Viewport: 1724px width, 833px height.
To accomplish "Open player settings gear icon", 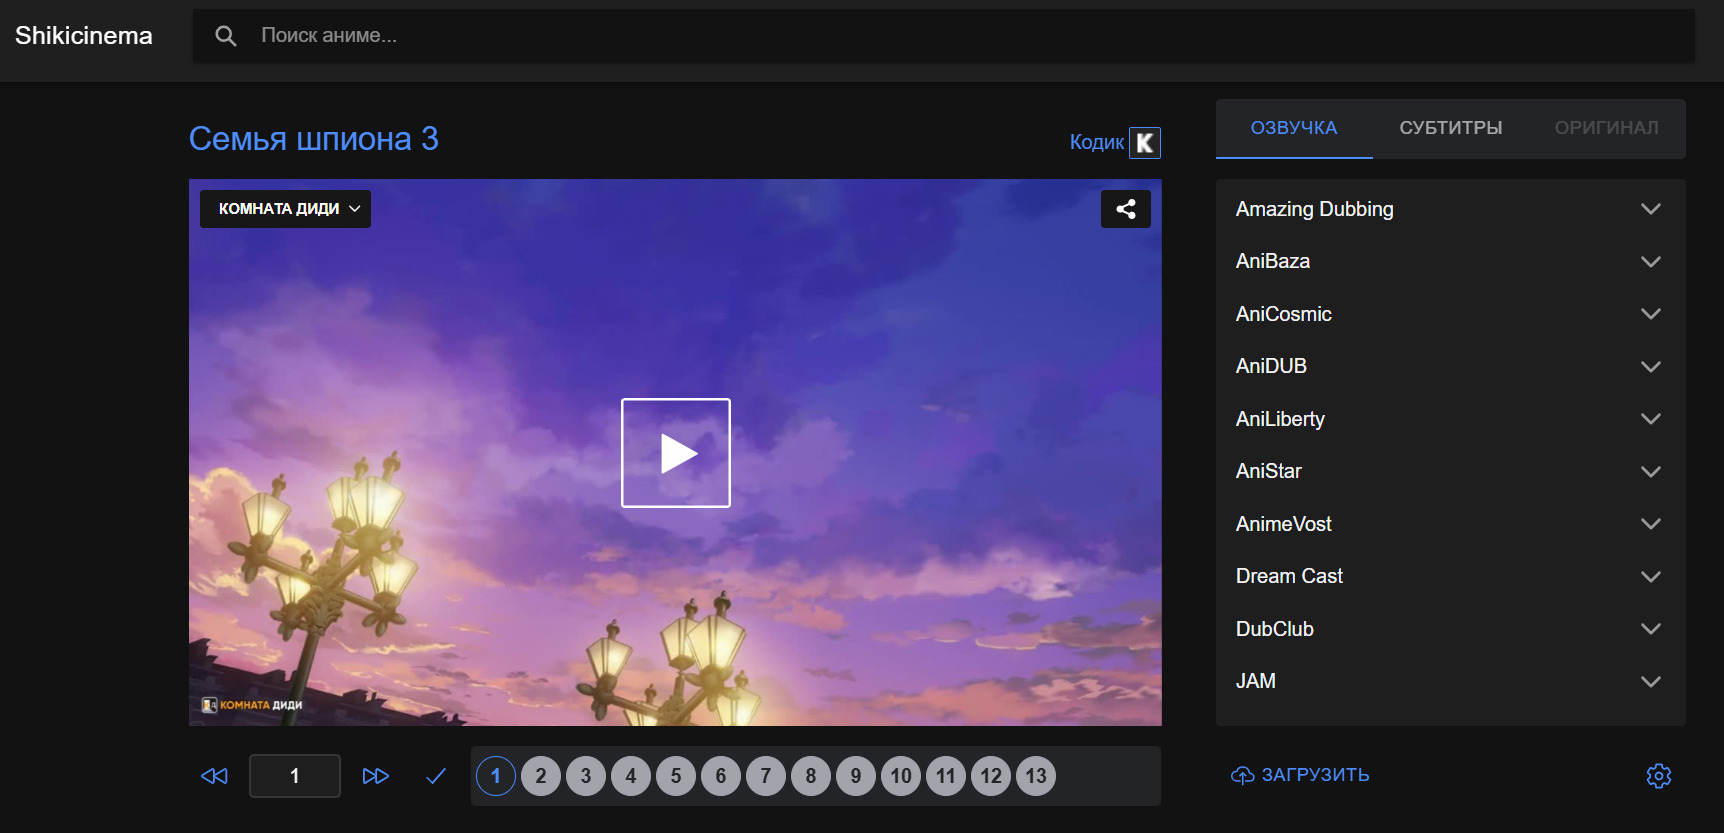I will 1658,776.
